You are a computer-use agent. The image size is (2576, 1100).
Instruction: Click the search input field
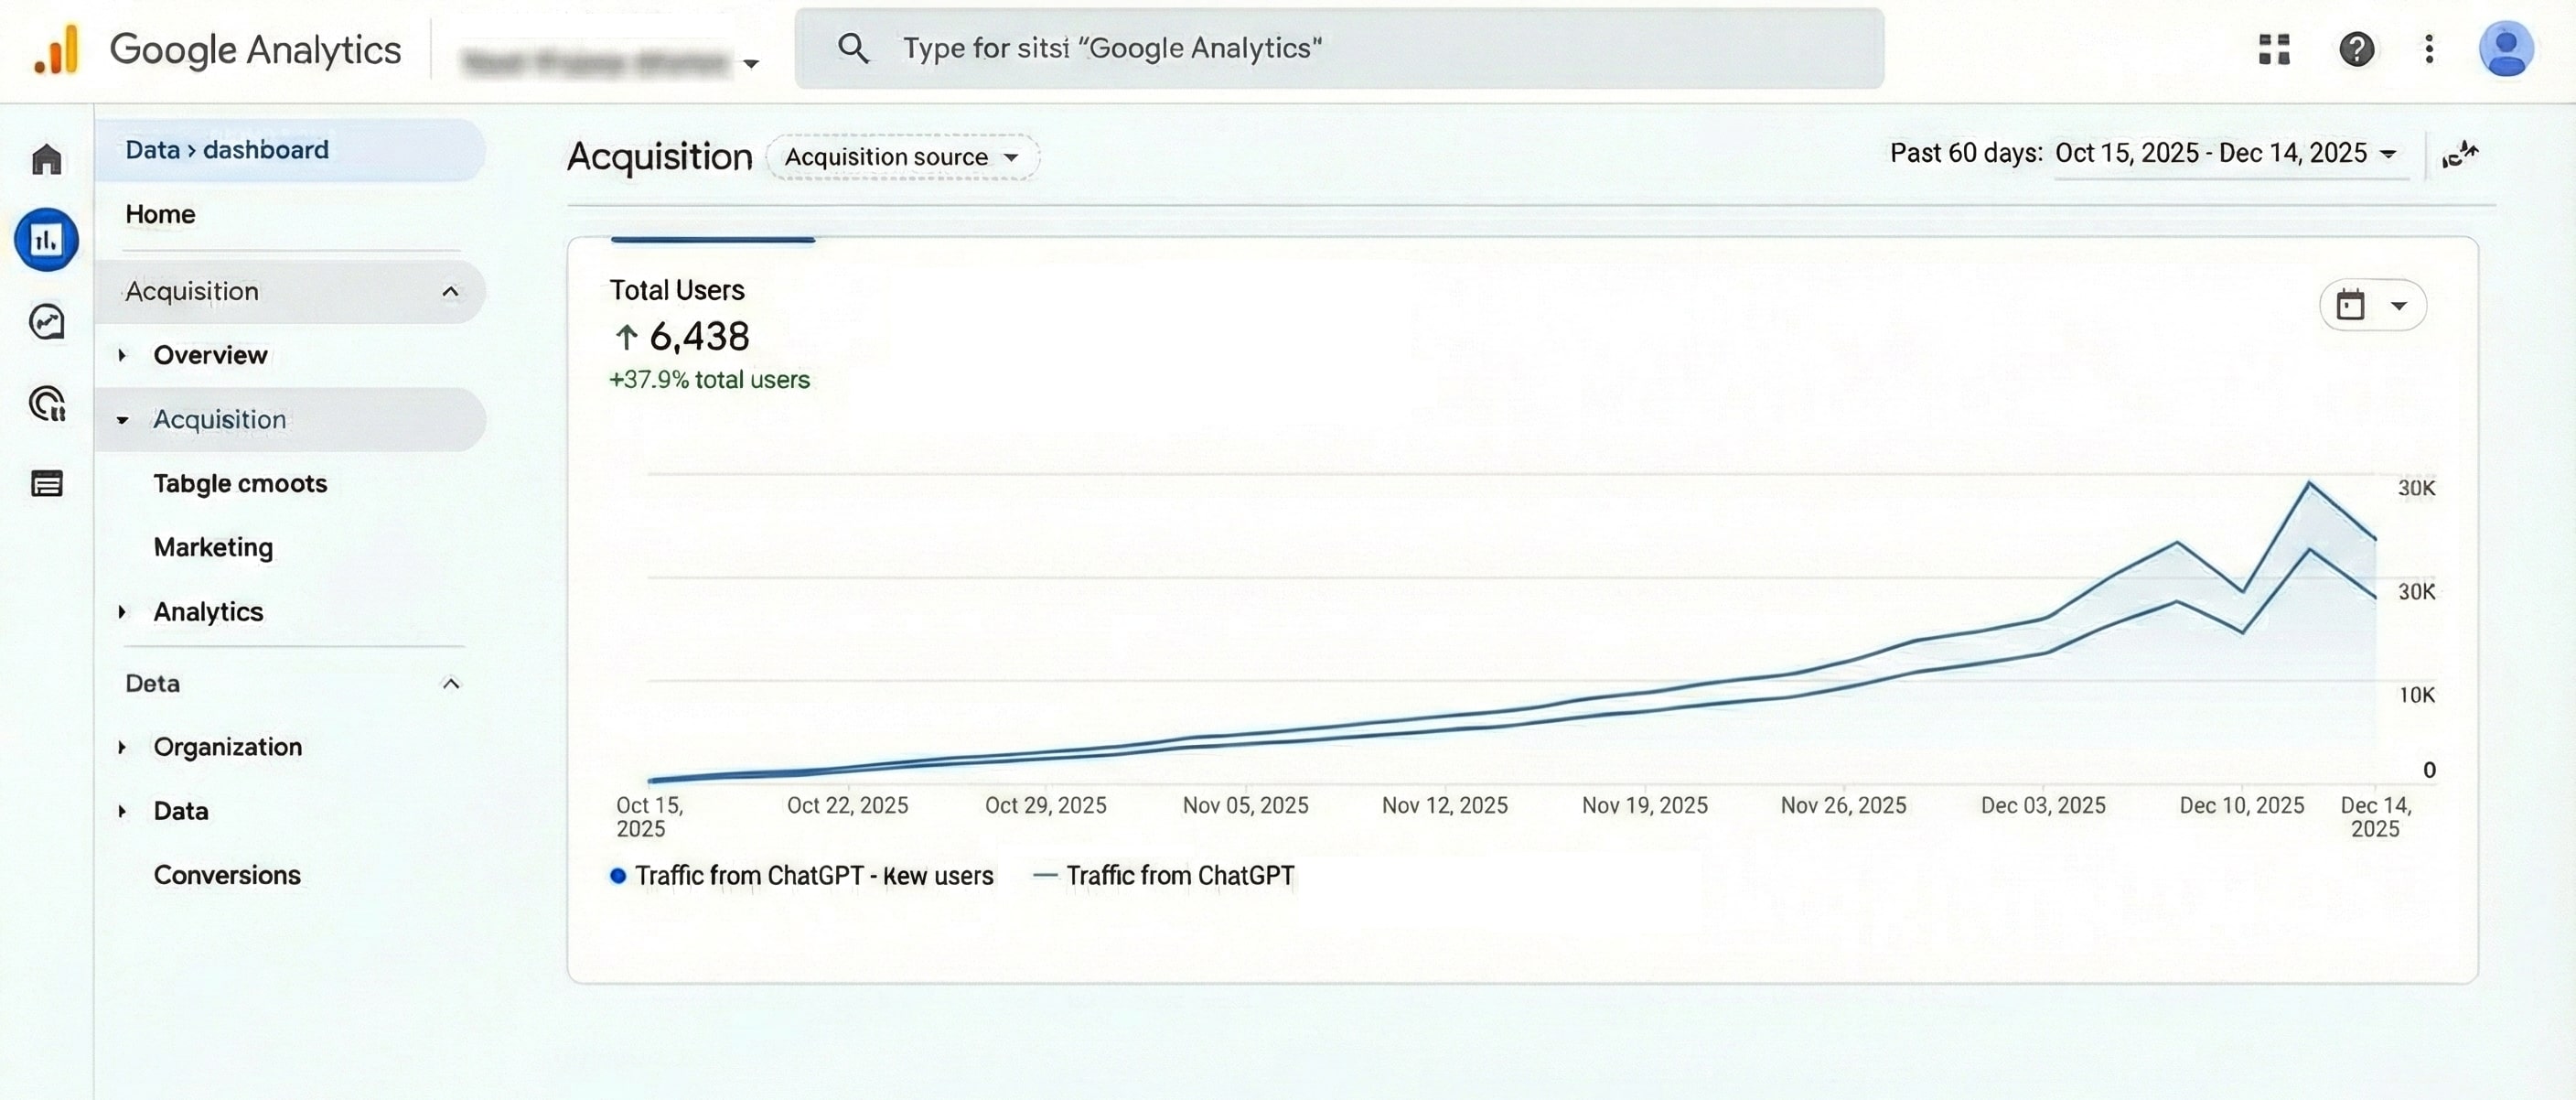[1340, 49]
